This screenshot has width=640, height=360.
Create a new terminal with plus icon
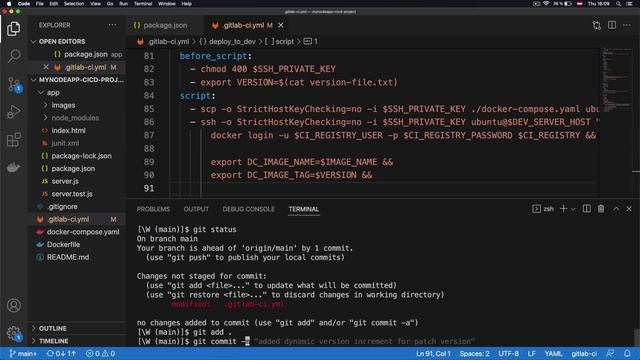tap(563, 209)
